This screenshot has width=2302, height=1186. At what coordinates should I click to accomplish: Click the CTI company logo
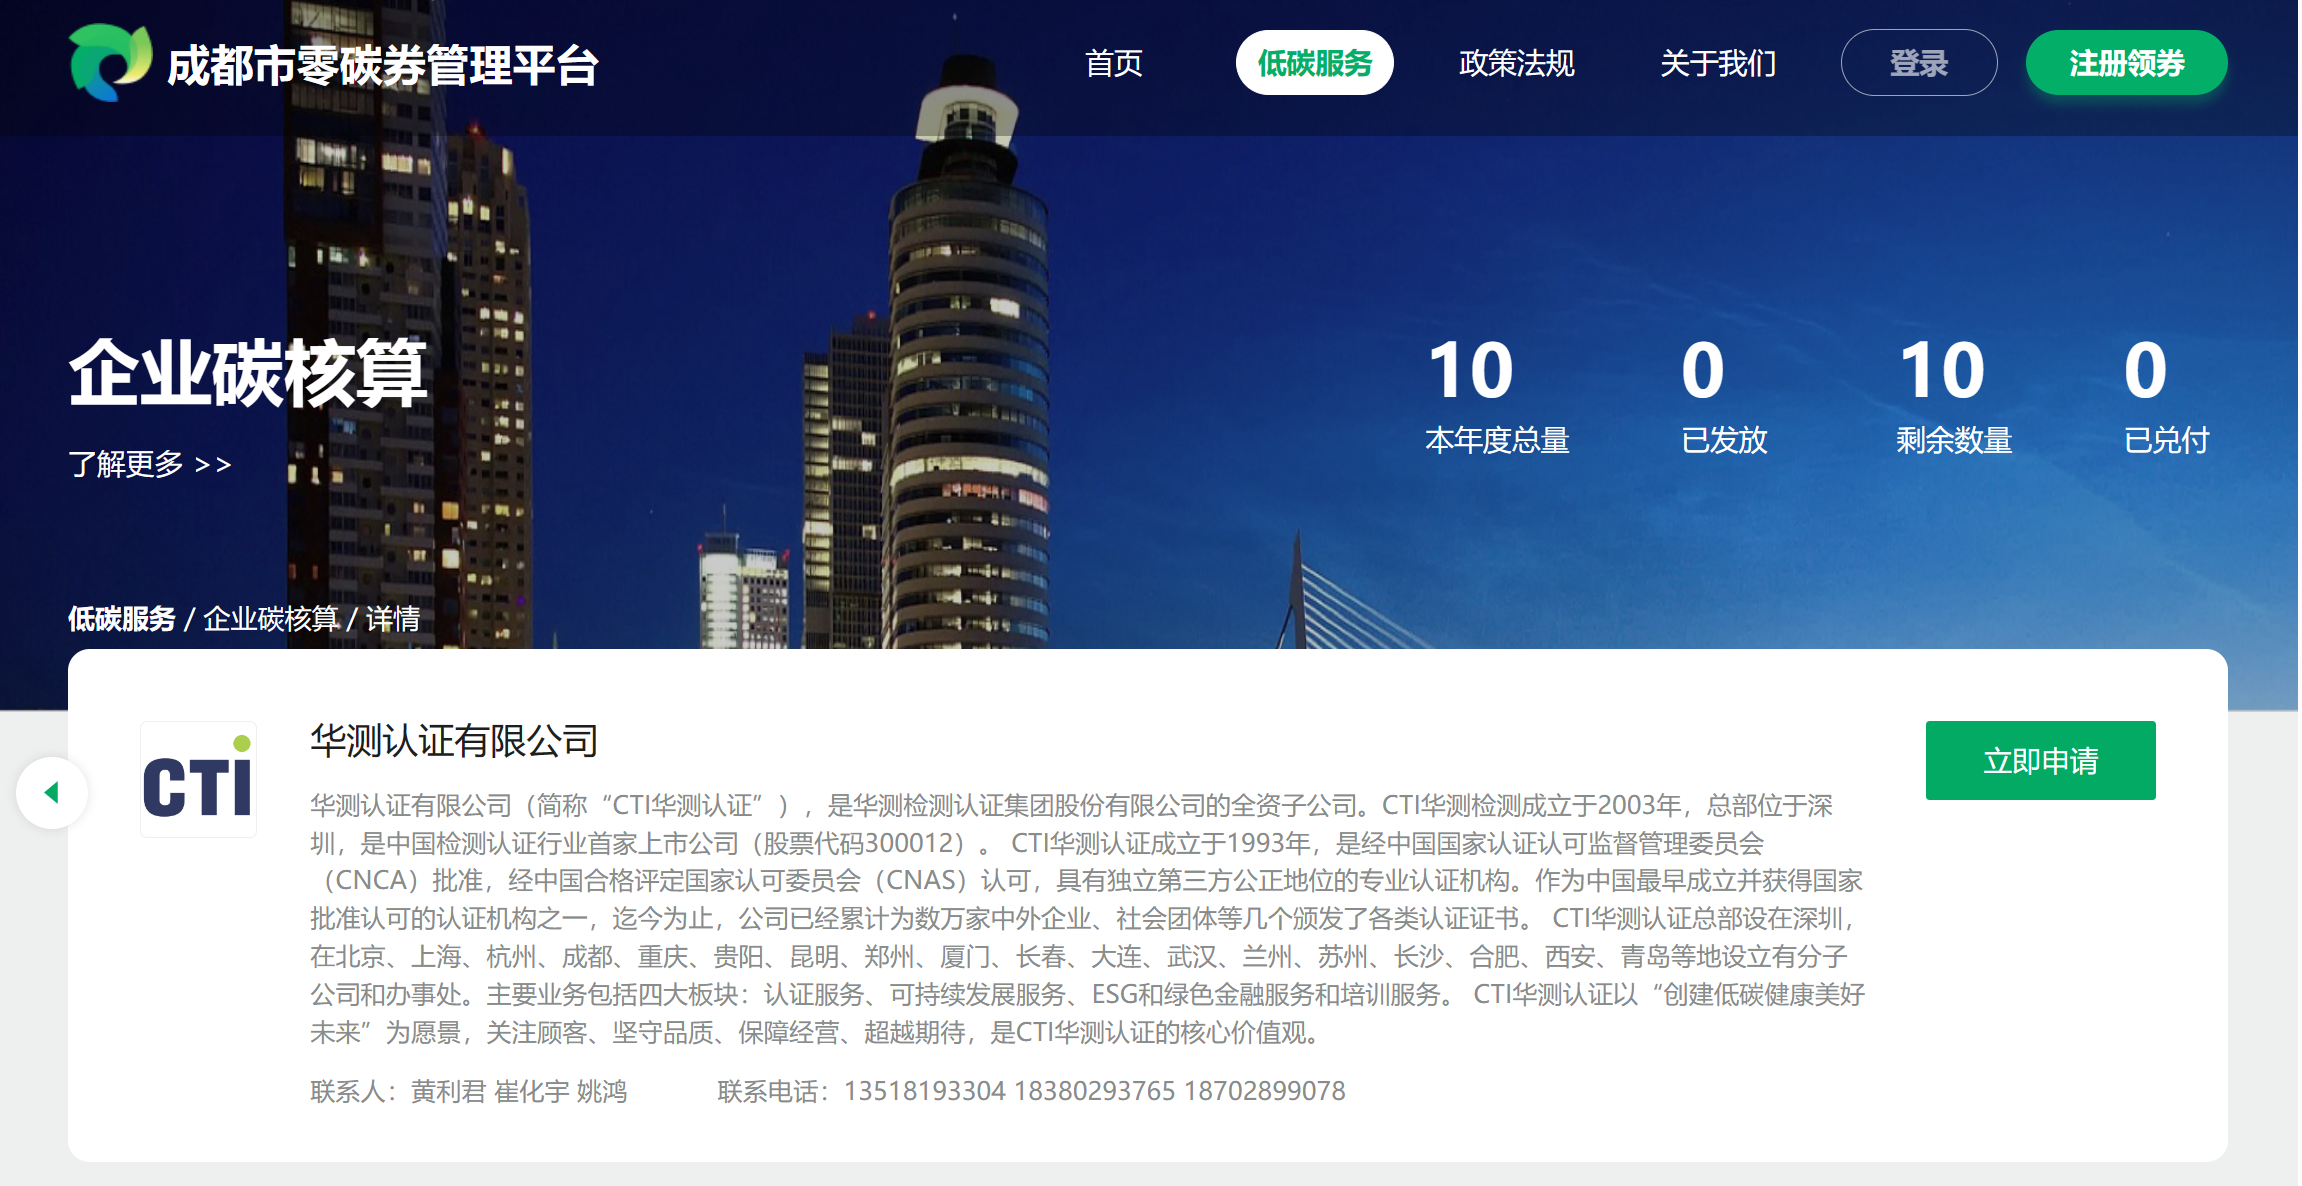click(x=198, y=779)
